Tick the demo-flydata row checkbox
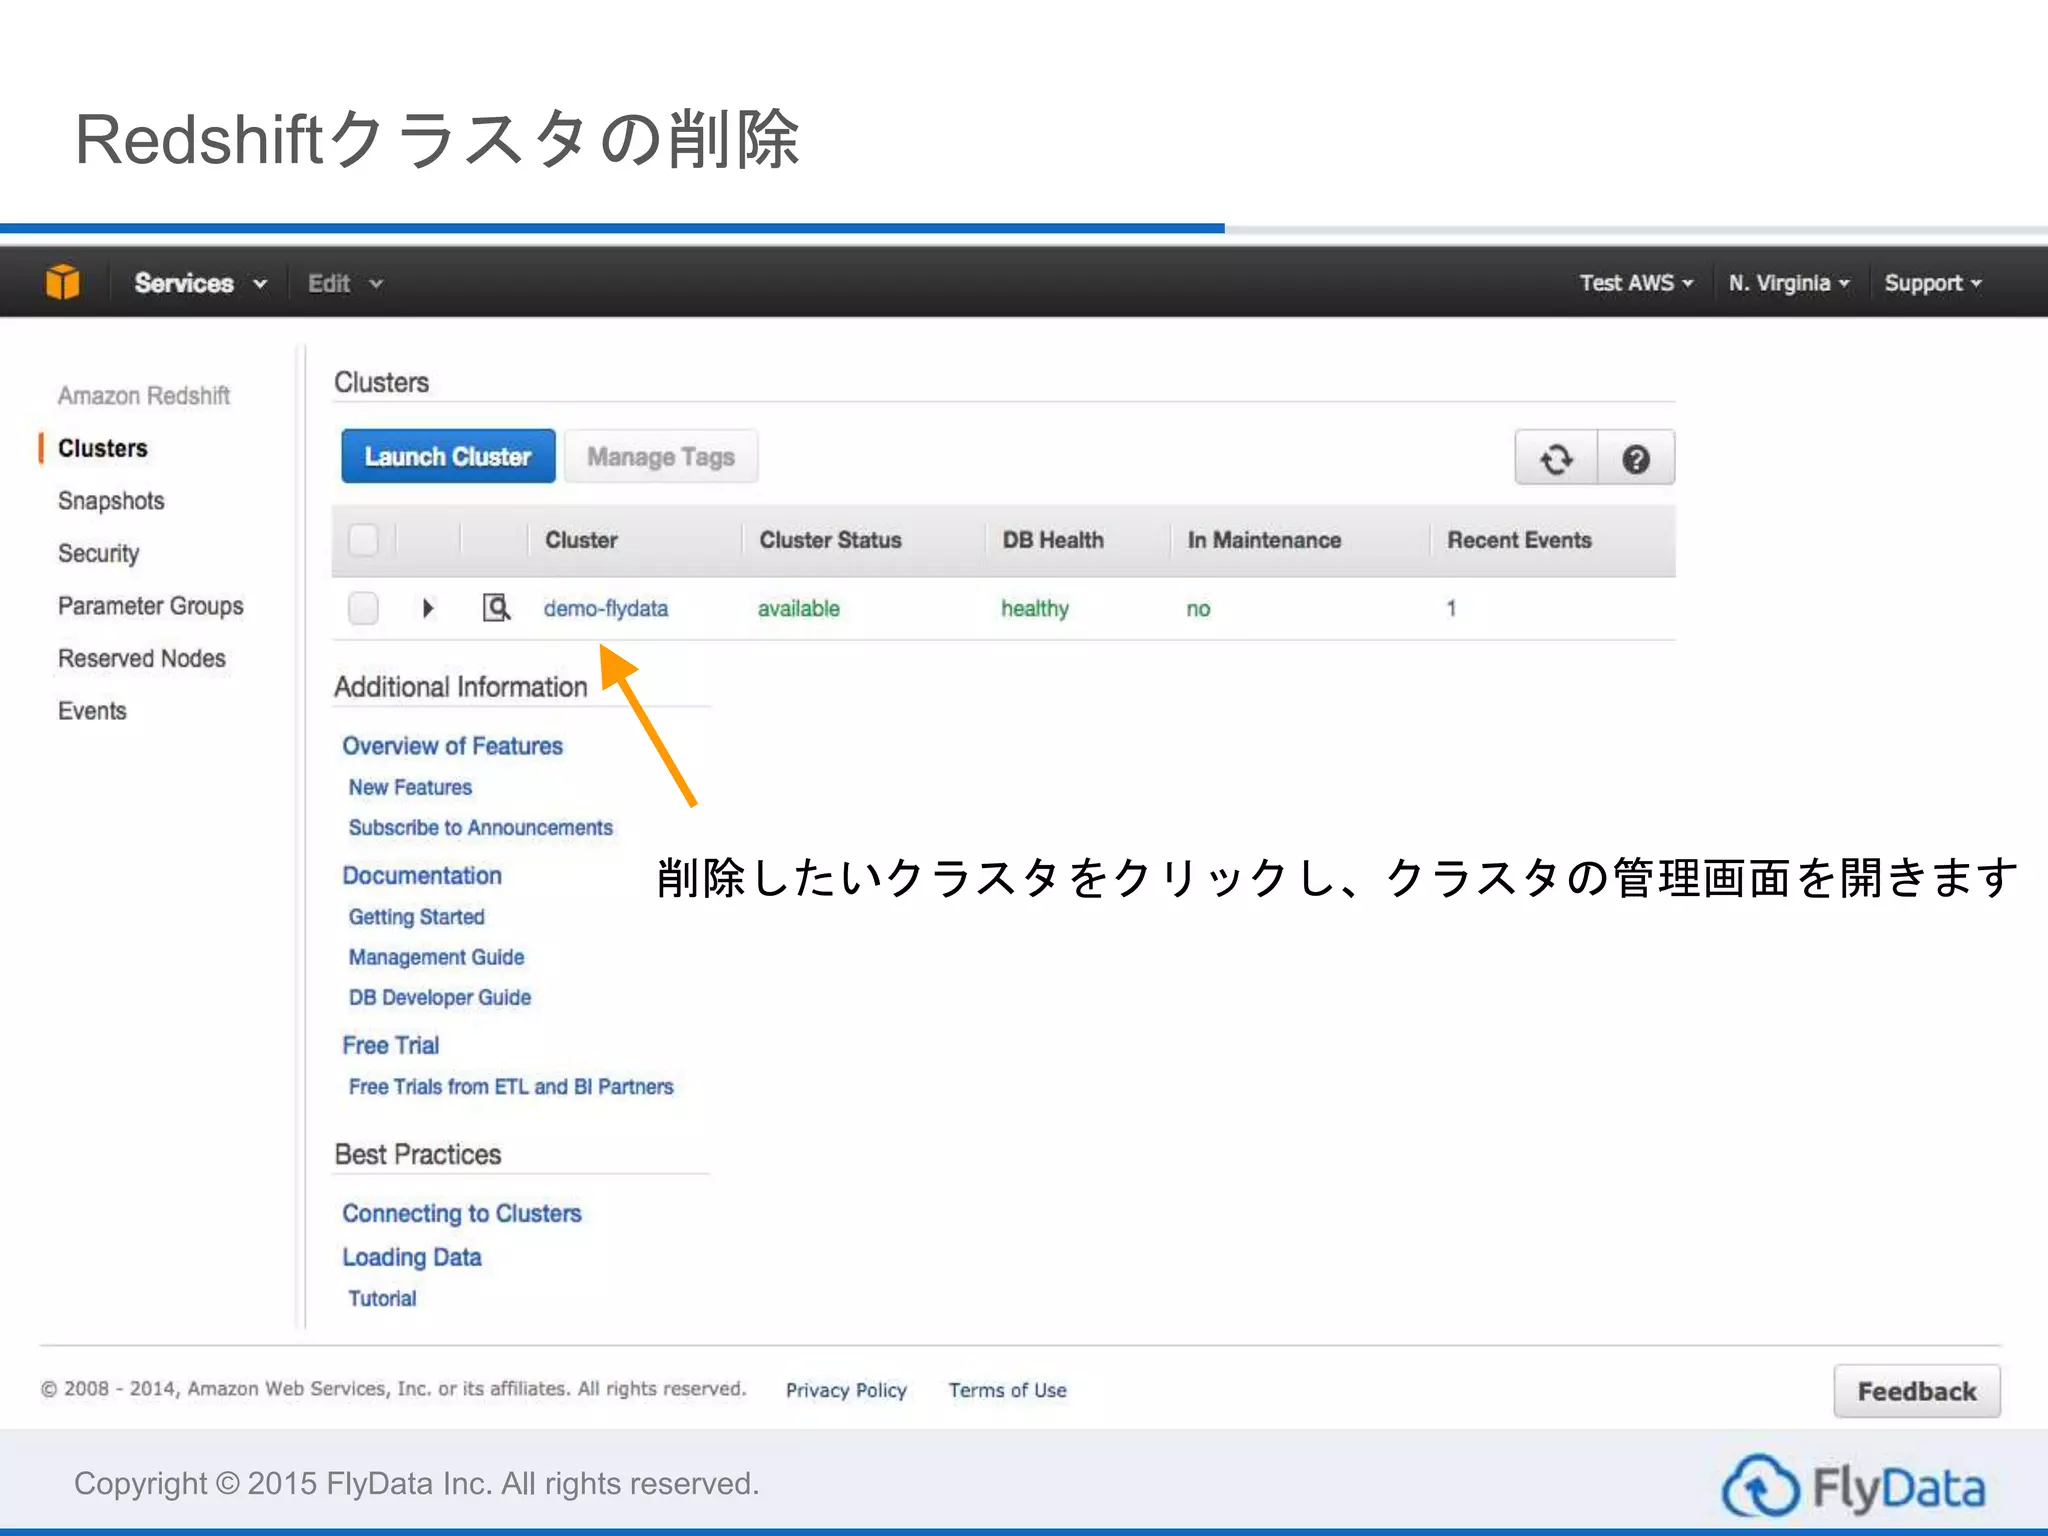This screenshot has height=1536, width=2048. click(x=363, y=608)
